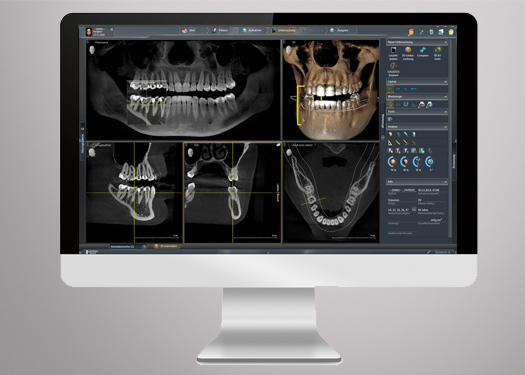Collapse the Werkzeuge section

[x=445, y=97]
